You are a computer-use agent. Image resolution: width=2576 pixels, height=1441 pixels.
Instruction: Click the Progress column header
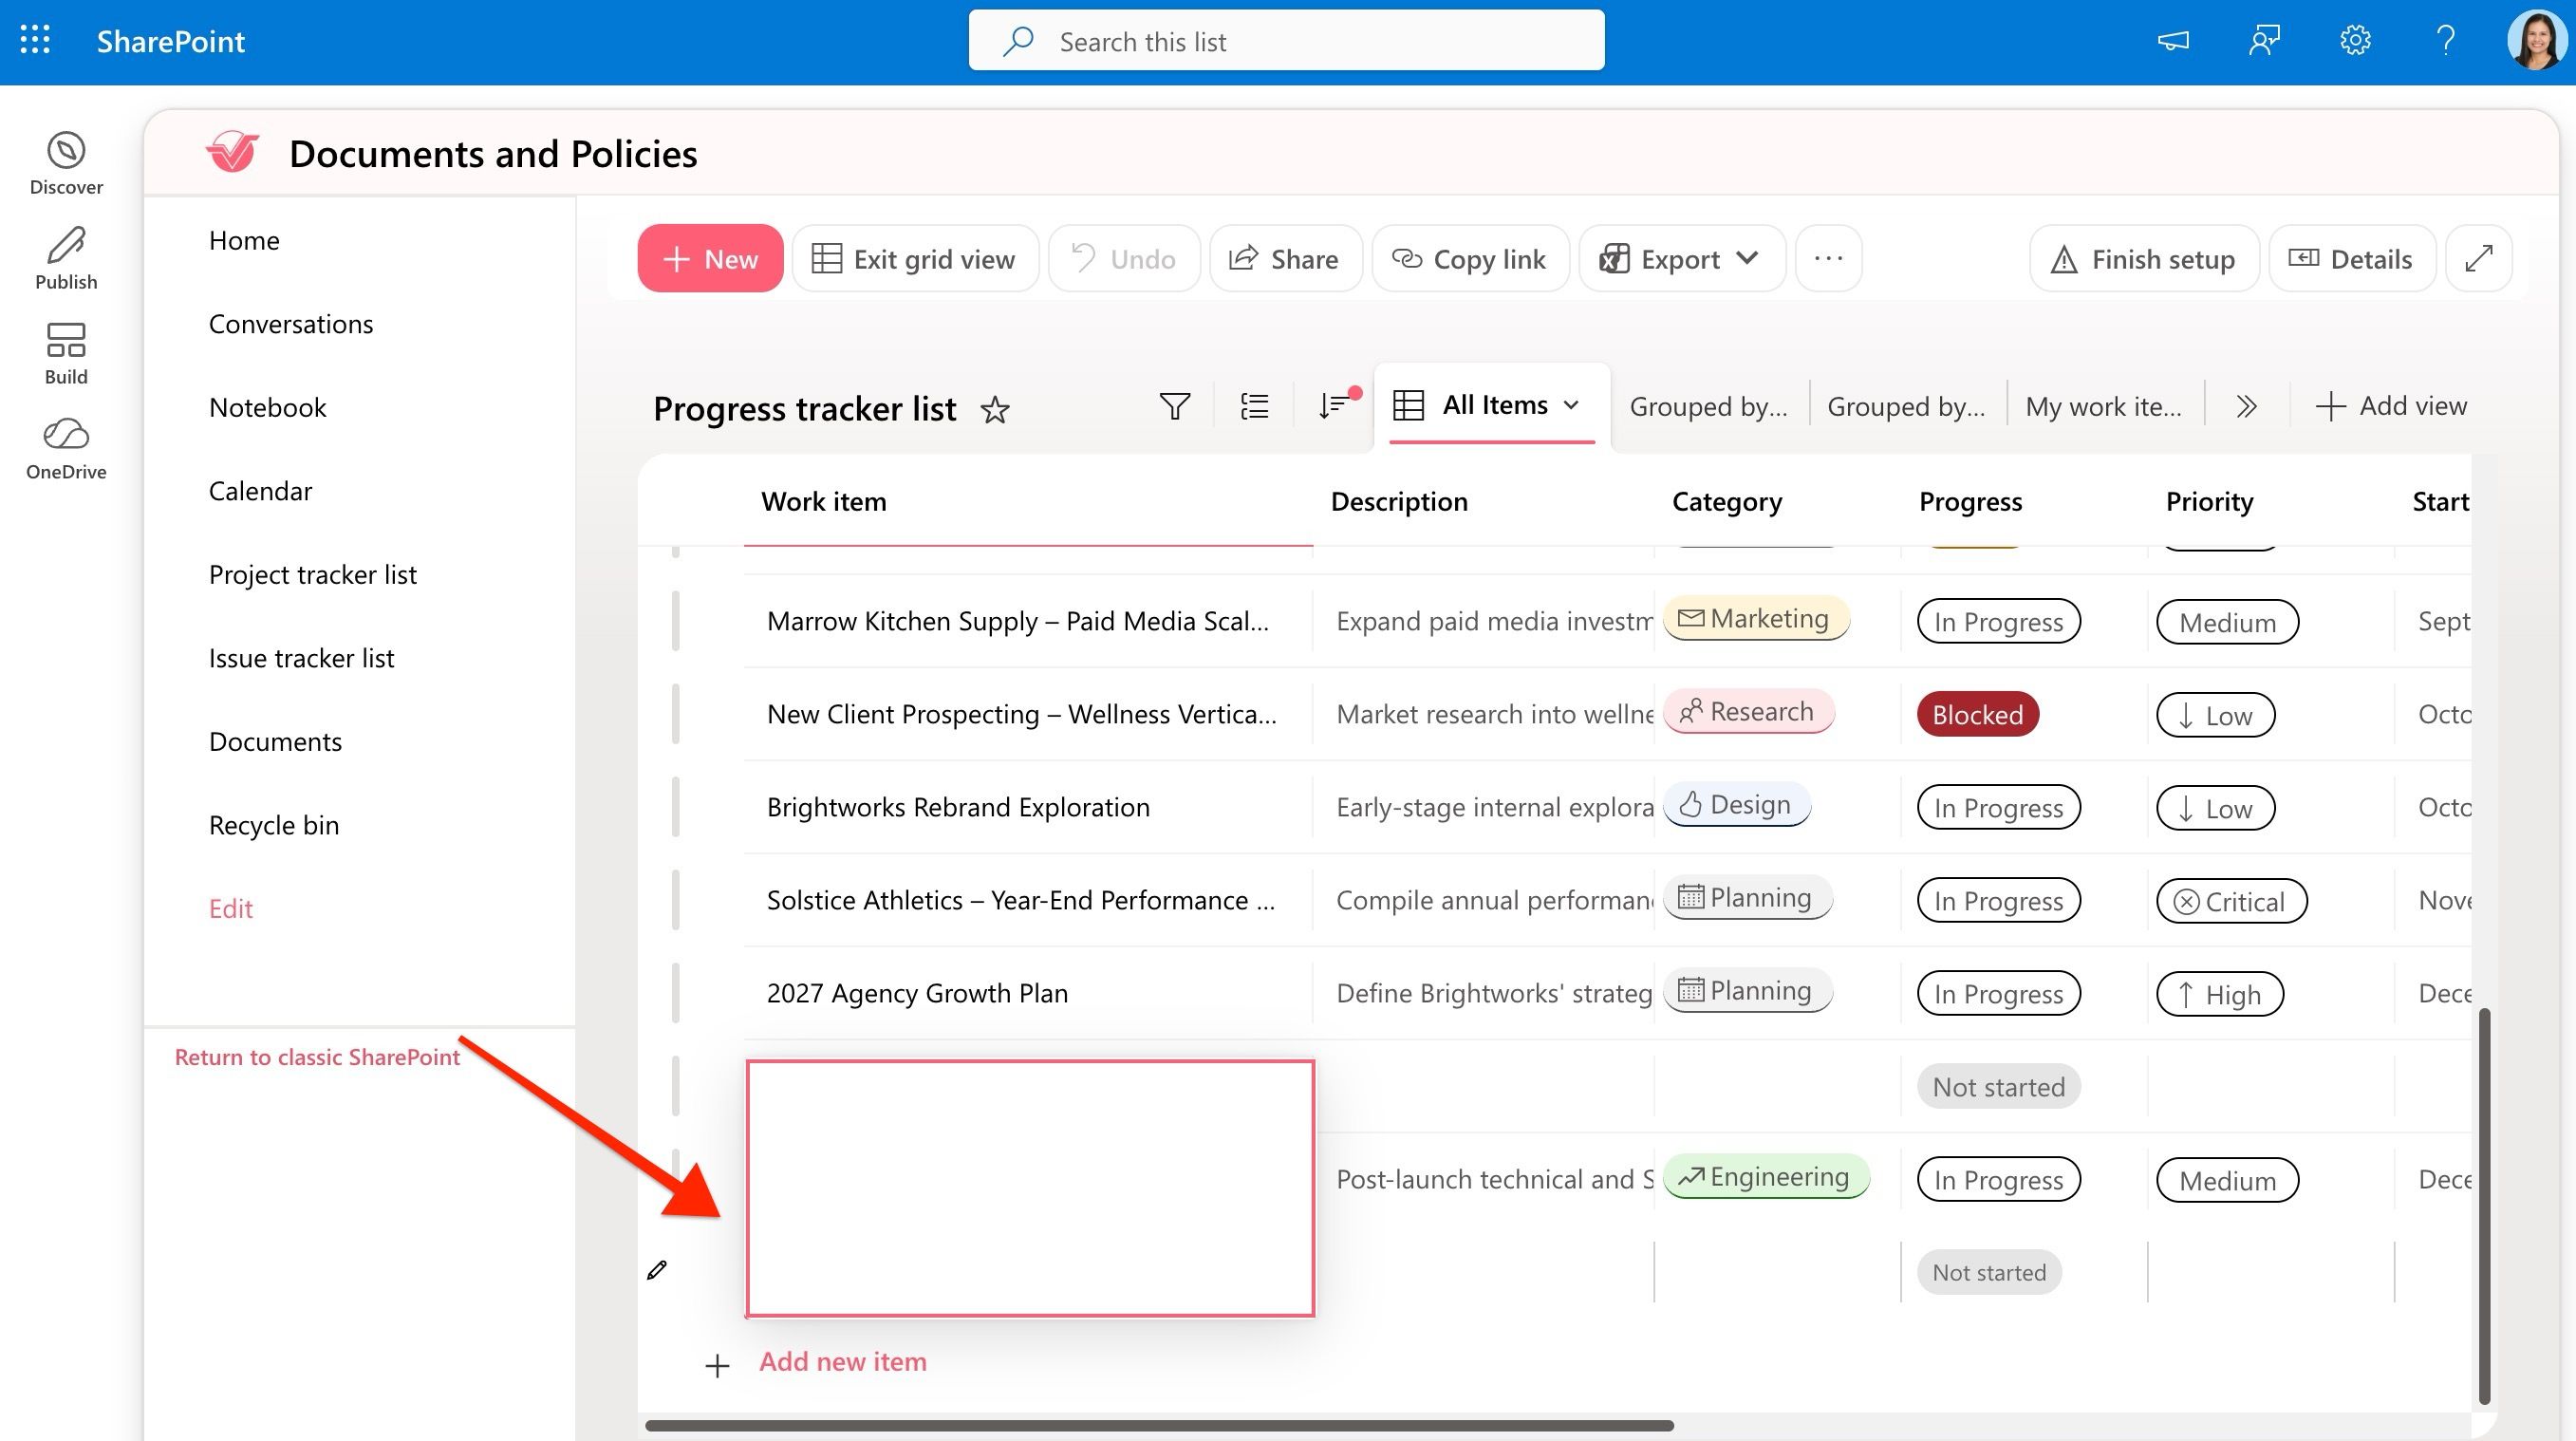[x=1970, y=501]
